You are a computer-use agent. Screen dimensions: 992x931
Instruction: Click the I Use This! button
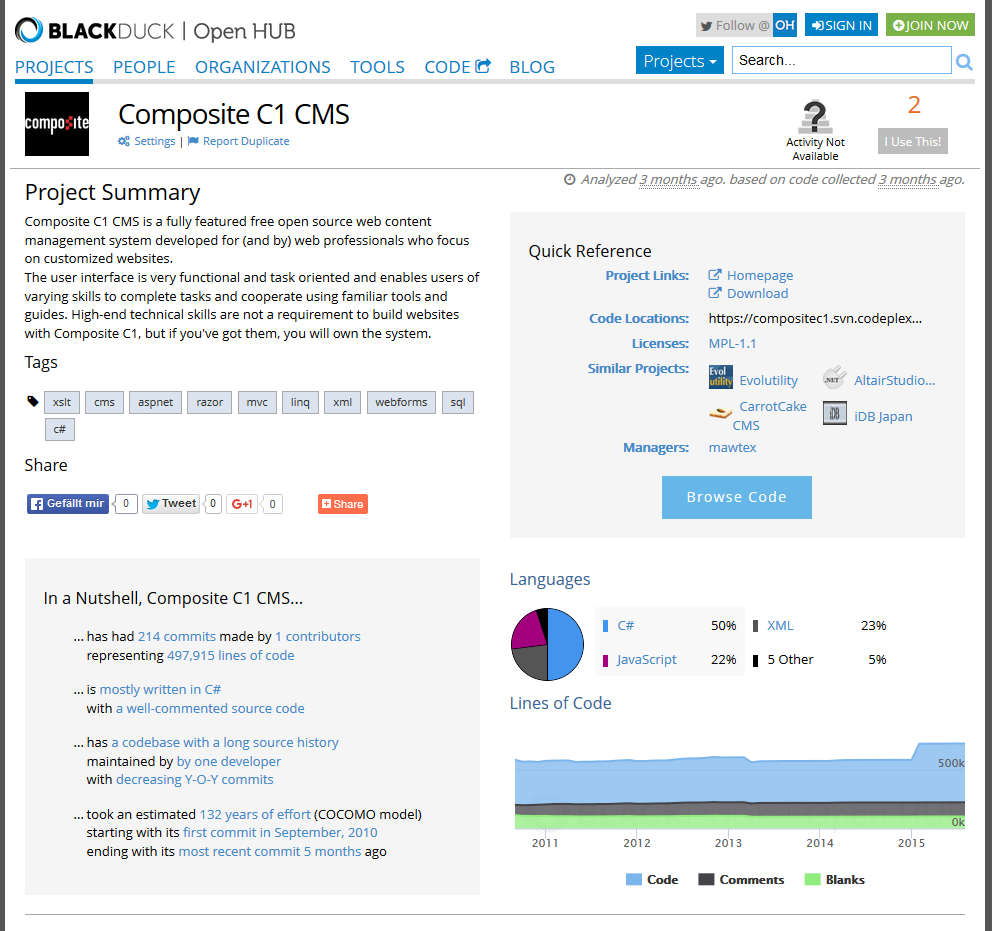click(x=912, y=141)
